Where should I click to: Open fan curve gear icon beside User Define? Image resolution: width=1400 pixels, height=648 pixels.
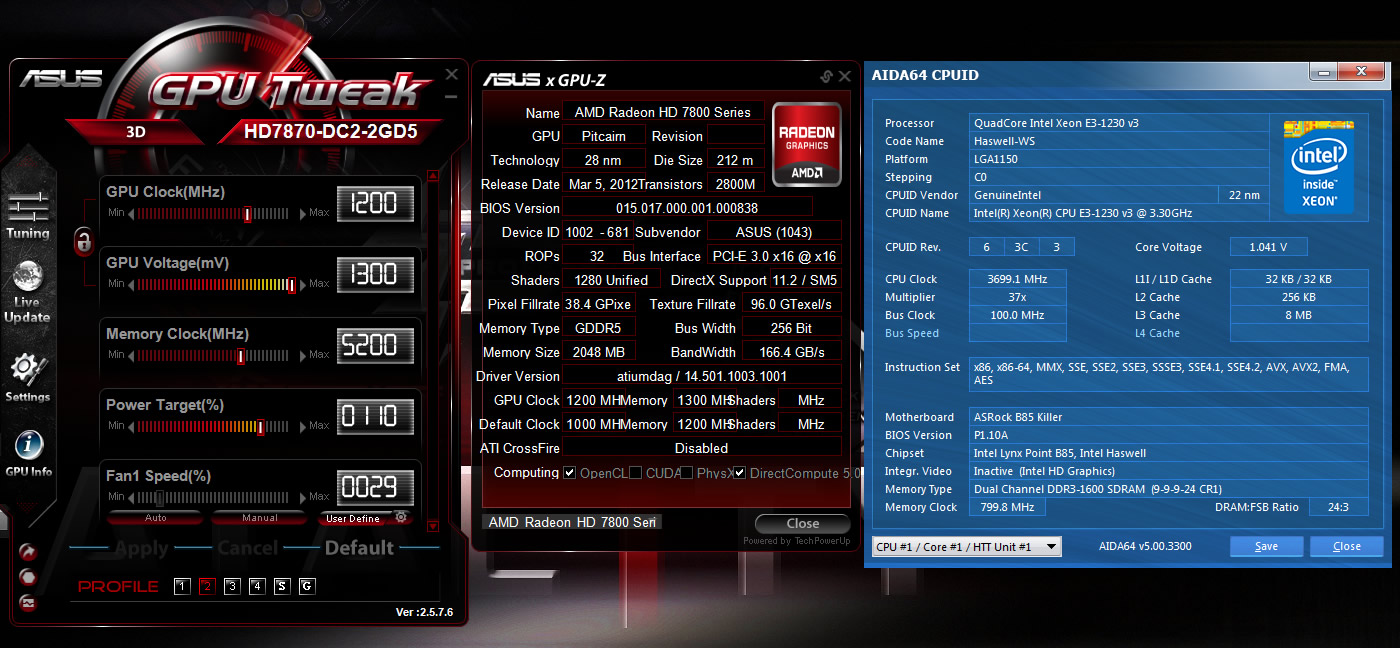coord(401,517)
